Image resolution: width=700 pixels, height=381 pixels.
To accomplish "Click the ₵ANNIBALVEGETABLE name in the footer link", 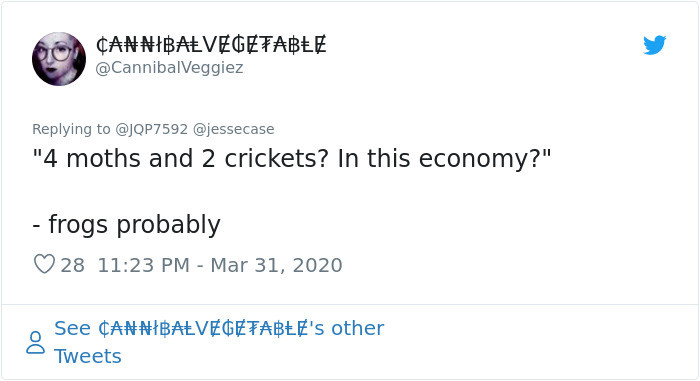I will pos(203,329).
